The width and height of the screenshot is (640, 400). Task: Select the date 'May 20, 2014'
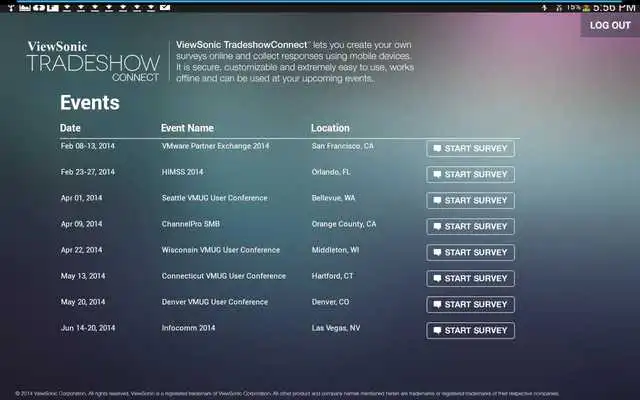tap(83, 302)
